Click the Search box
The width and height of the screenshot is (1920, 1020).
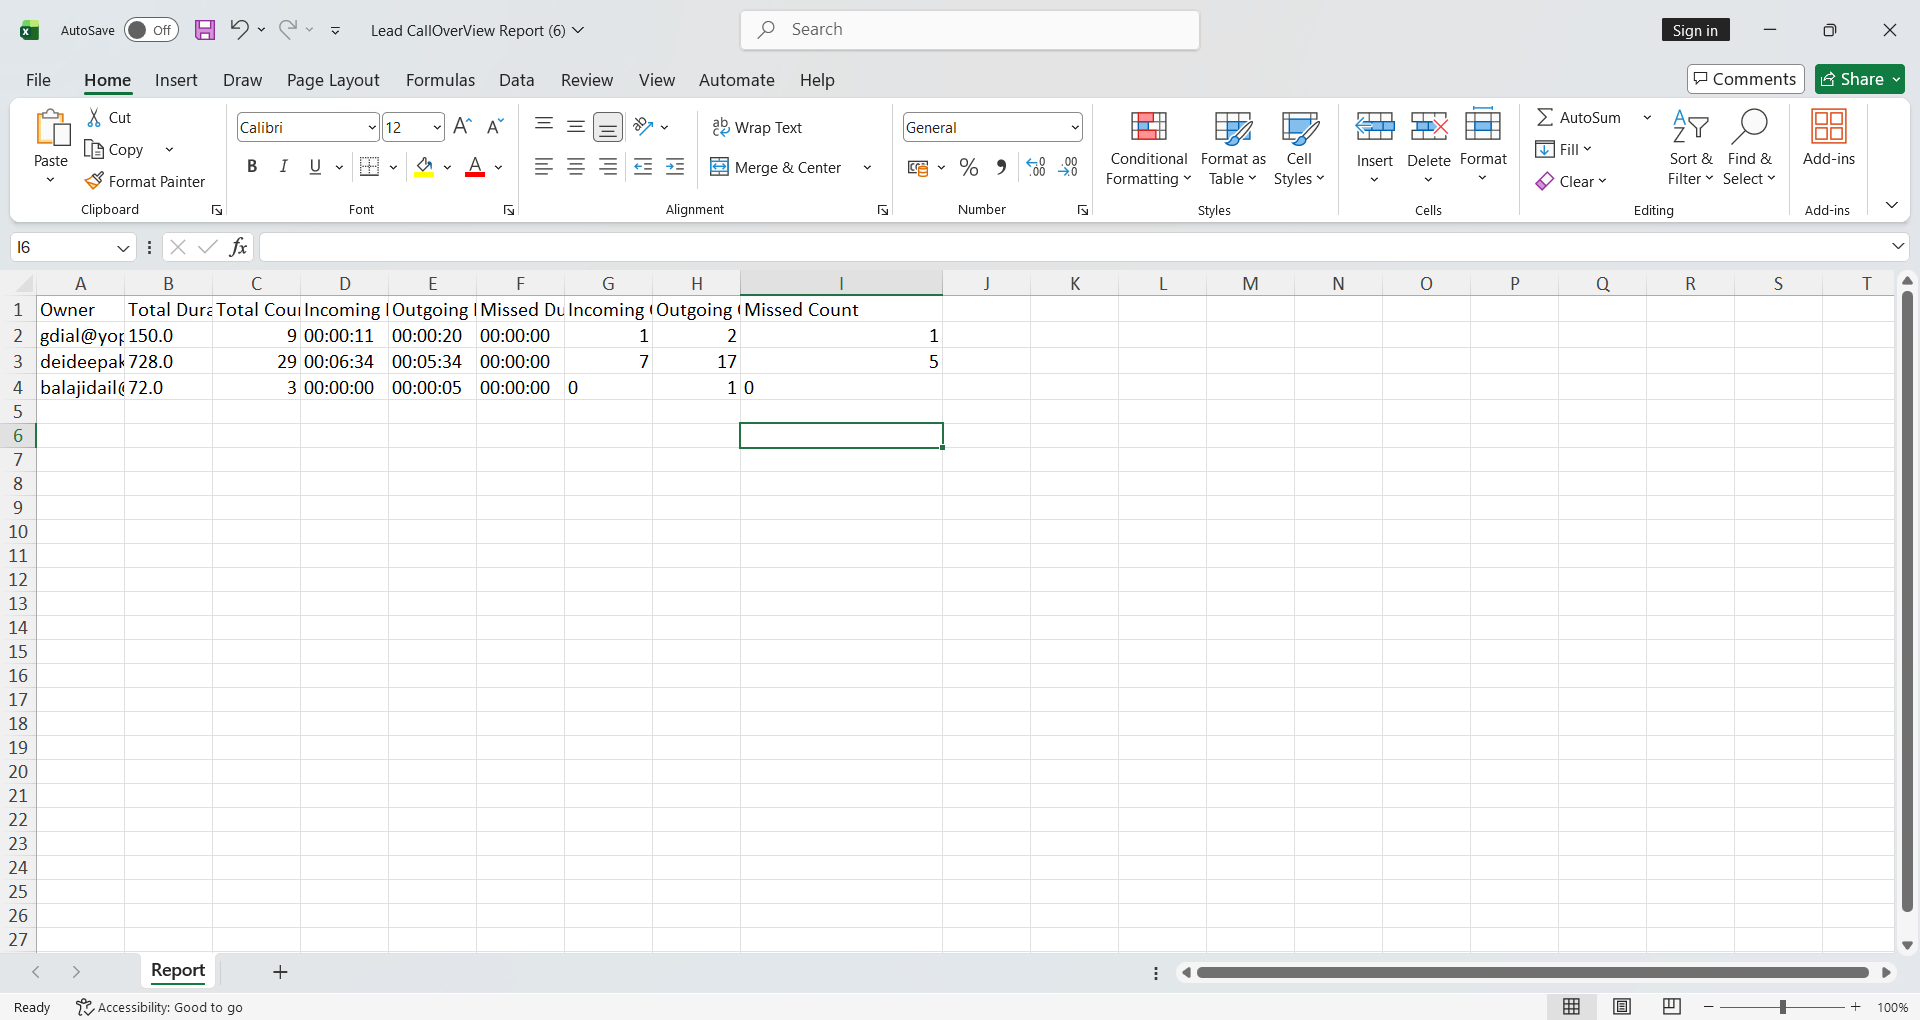point(970,30)
